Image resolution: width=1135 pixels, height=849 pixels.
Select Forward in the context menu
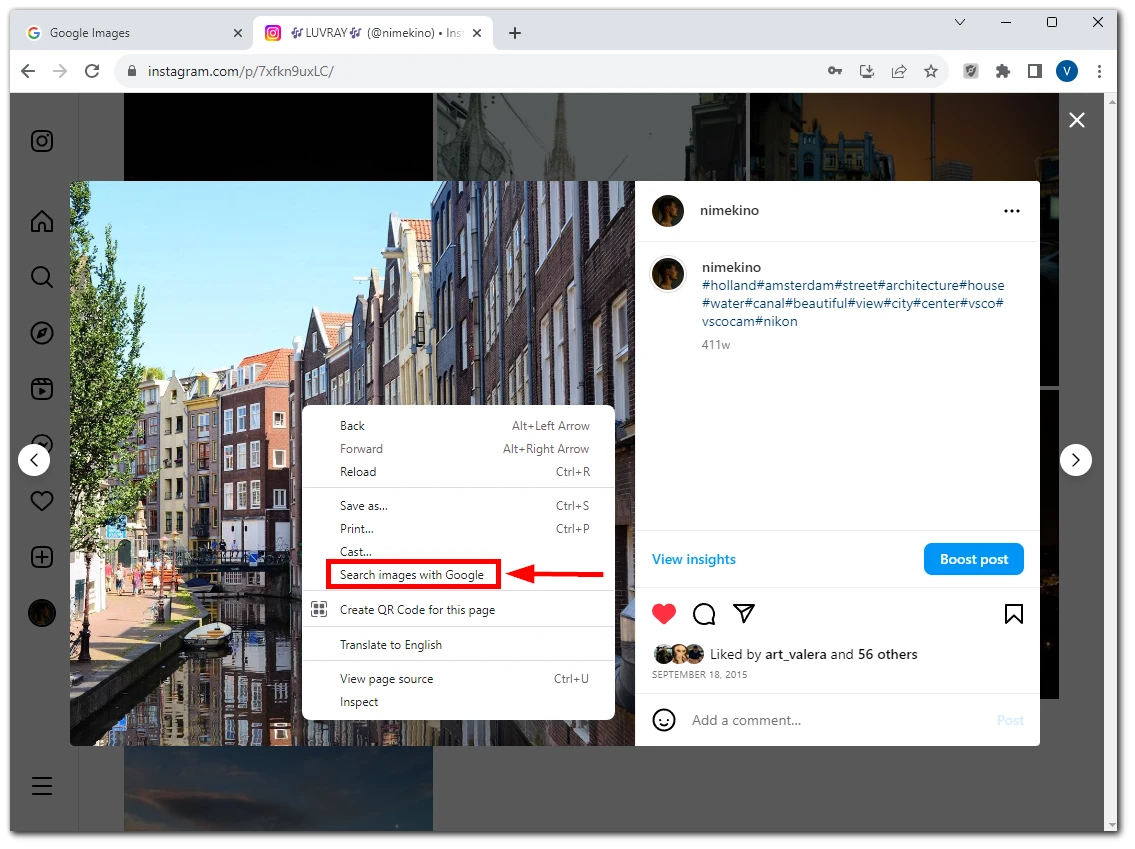click(x=458, y=449)
